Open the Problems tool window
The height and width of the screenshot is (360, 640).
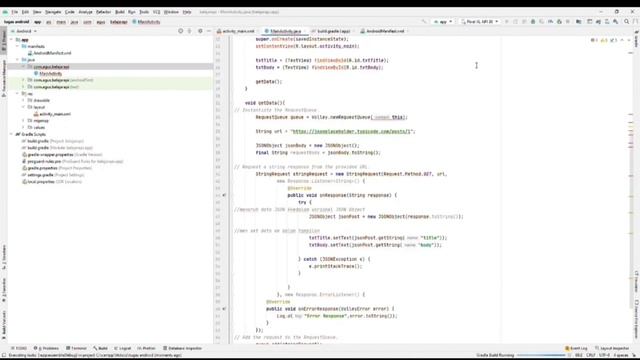tap(46, 348)
